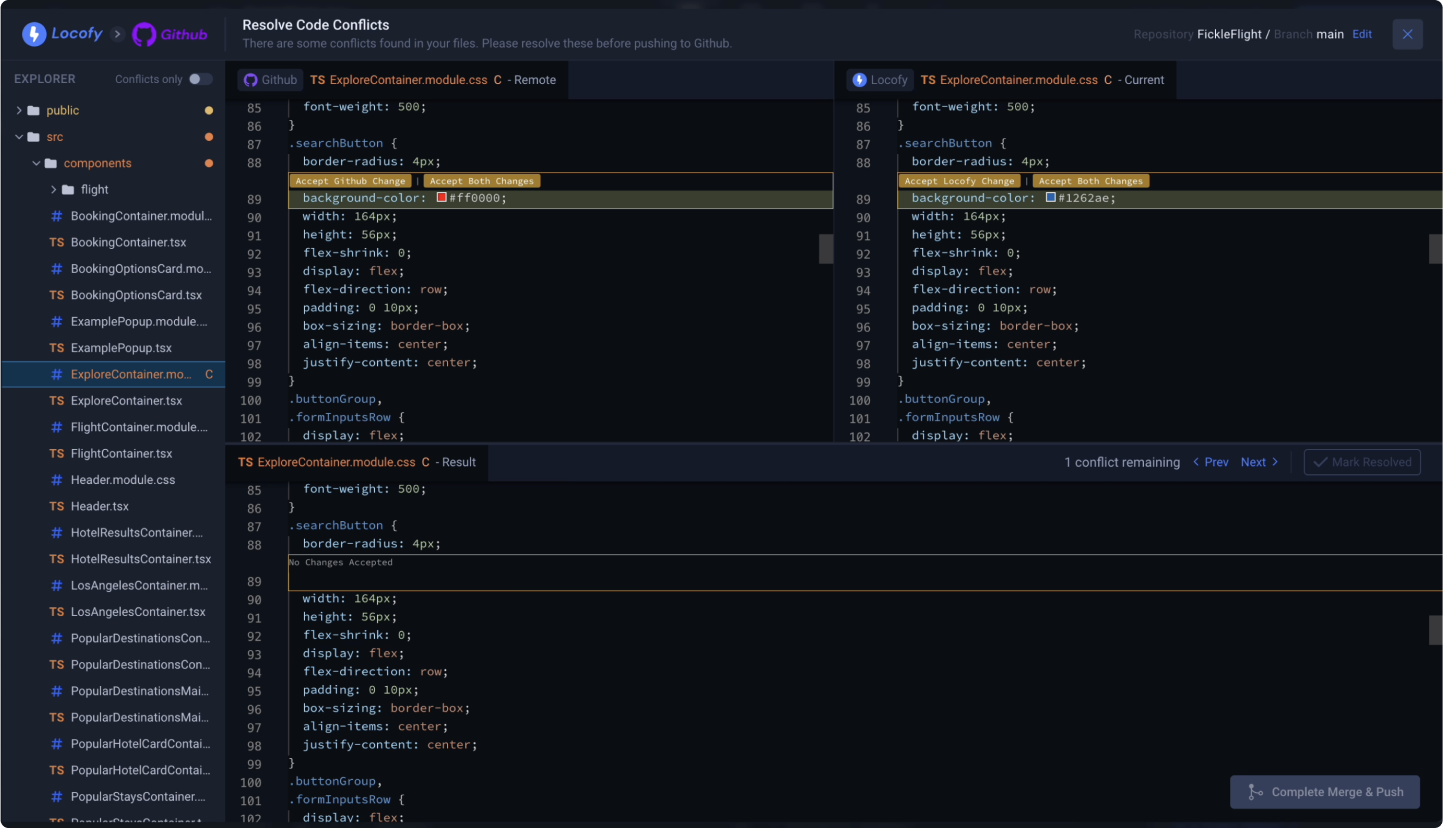Click the merge icon on Complete Merge & Push
The height and width of the screenshot is (828, 1443).
(1255, 791)
